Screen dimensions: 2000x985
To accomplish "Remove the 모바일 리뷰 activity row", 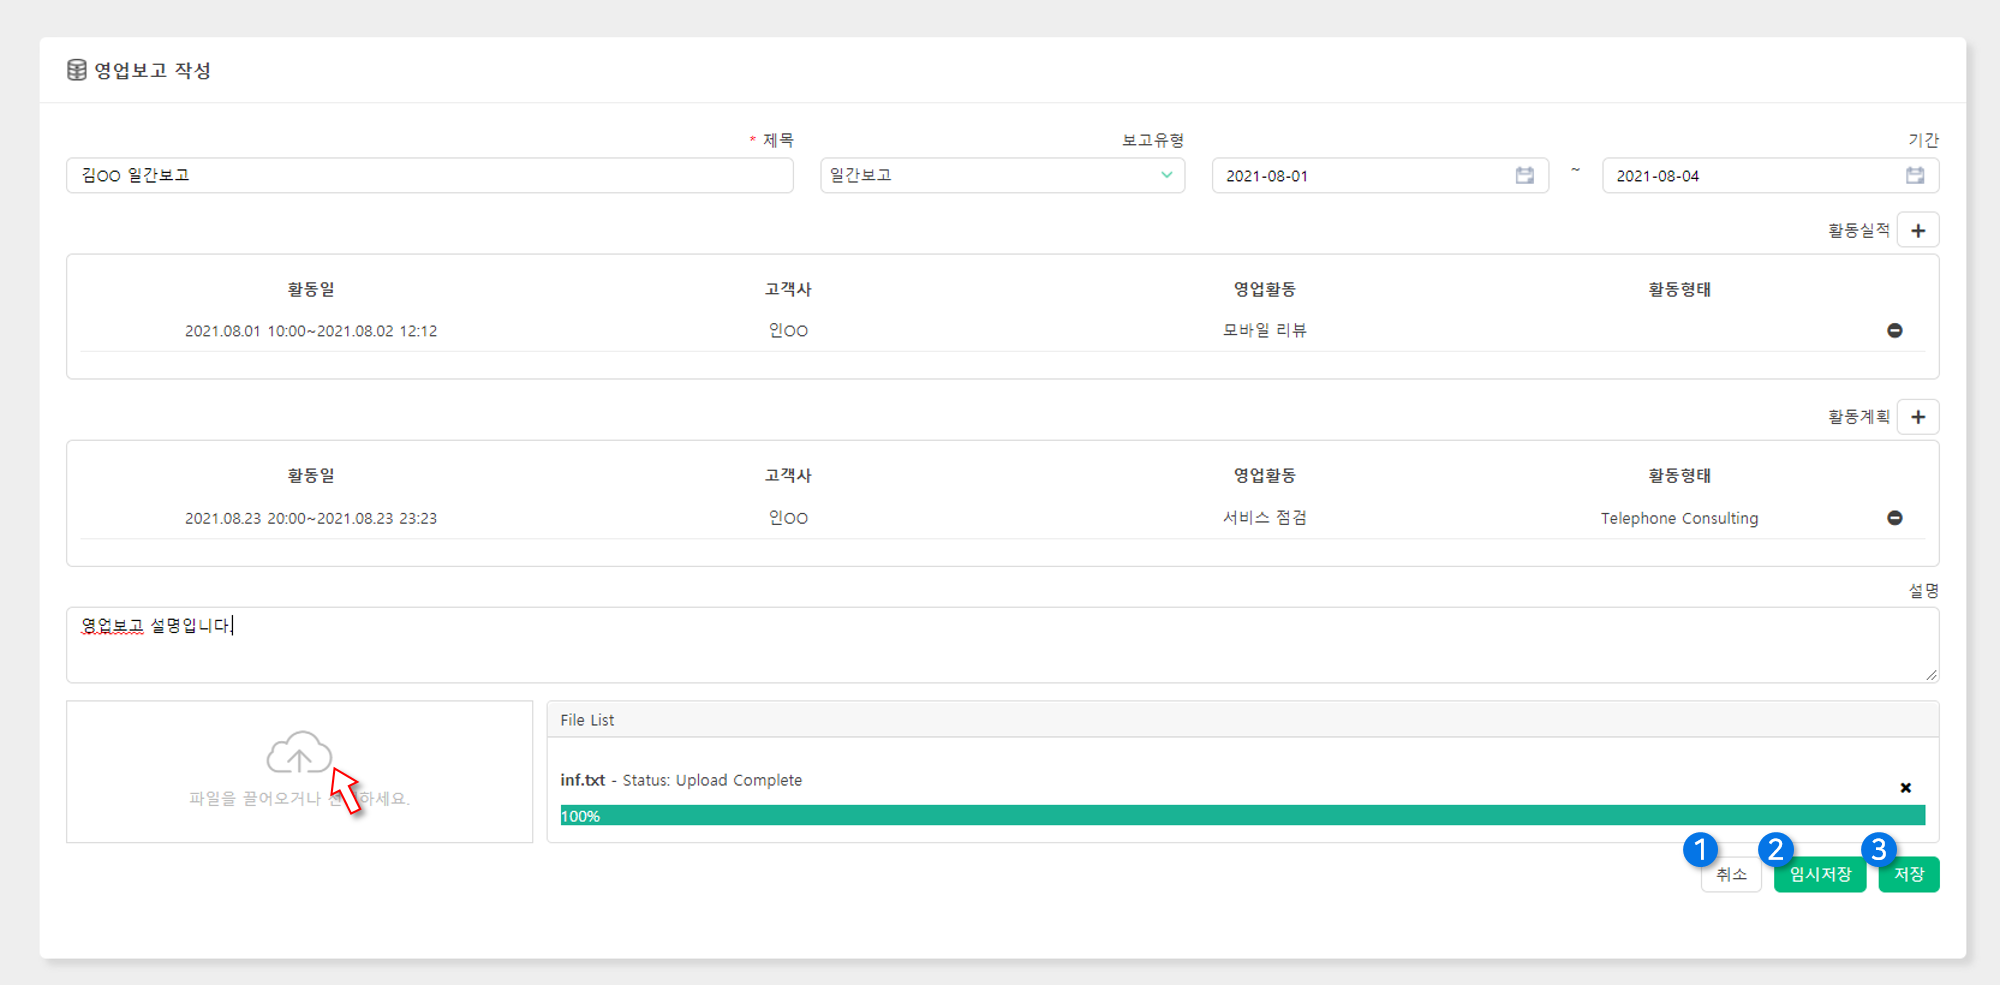I will pyautogui.click(x=1894, y=331).
